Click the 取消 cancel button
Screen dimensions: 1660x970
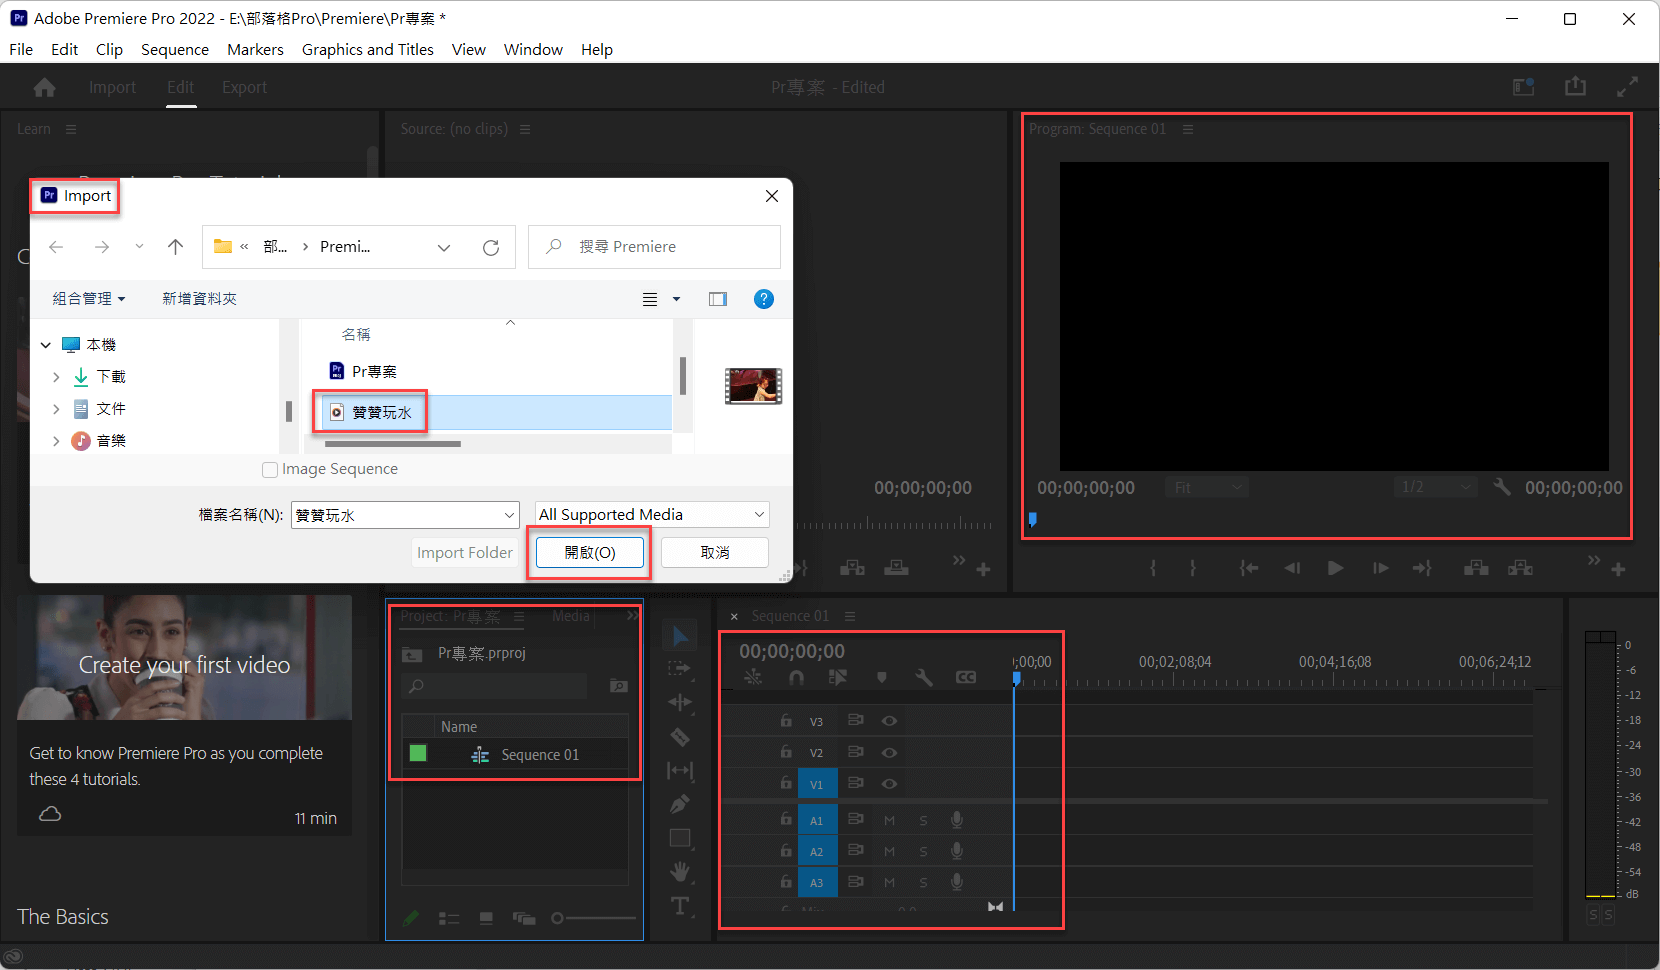click(x=715, y=552)
